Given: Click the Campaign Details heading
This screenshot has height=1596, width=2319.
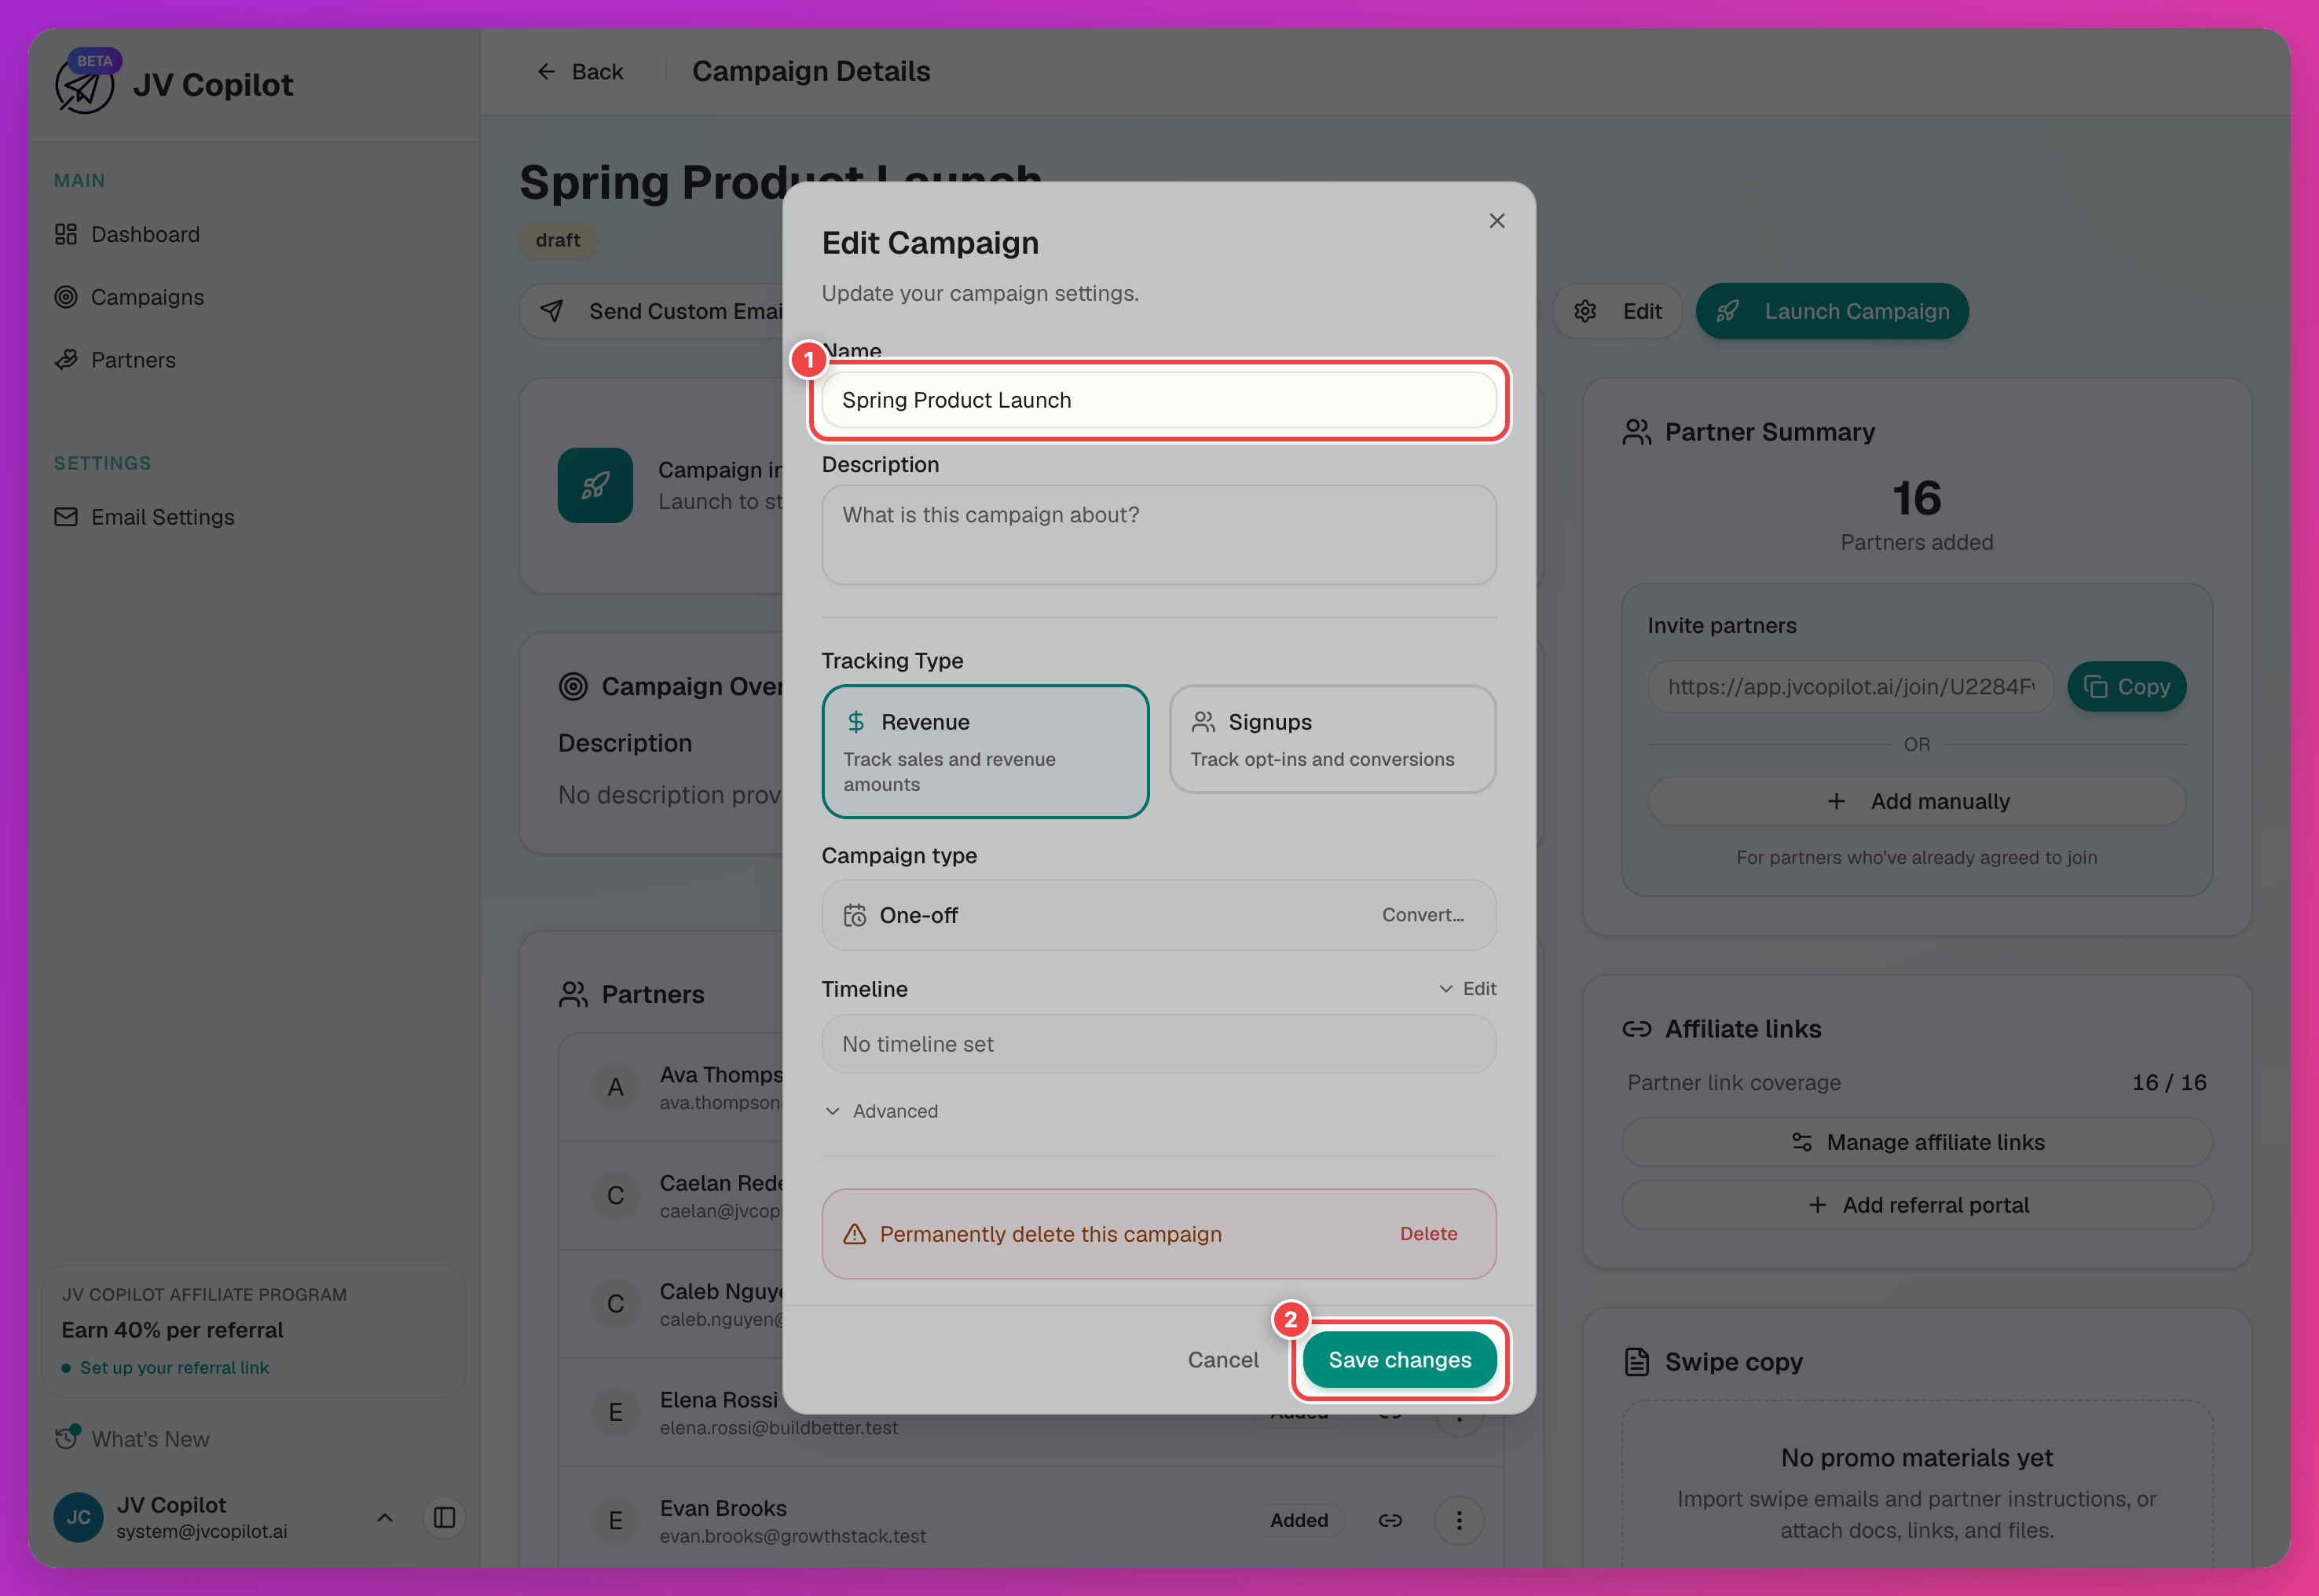Looking at the screenshot, I should click(x=811, y=72).
